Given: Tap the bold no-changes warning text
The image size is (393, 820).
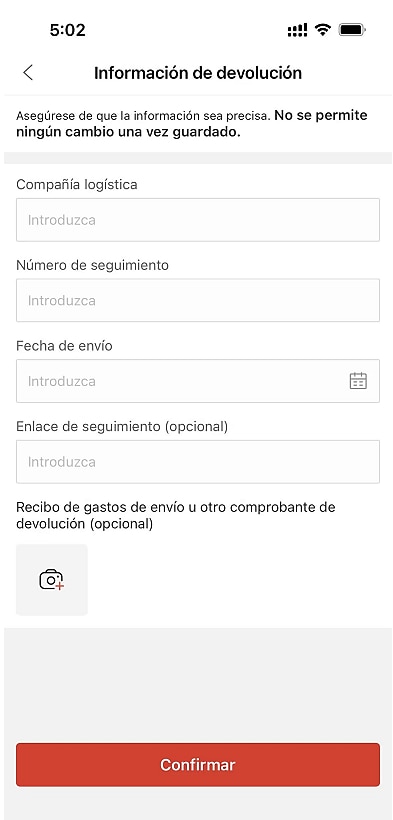Looking at the screenshot, I should point(192,124).
